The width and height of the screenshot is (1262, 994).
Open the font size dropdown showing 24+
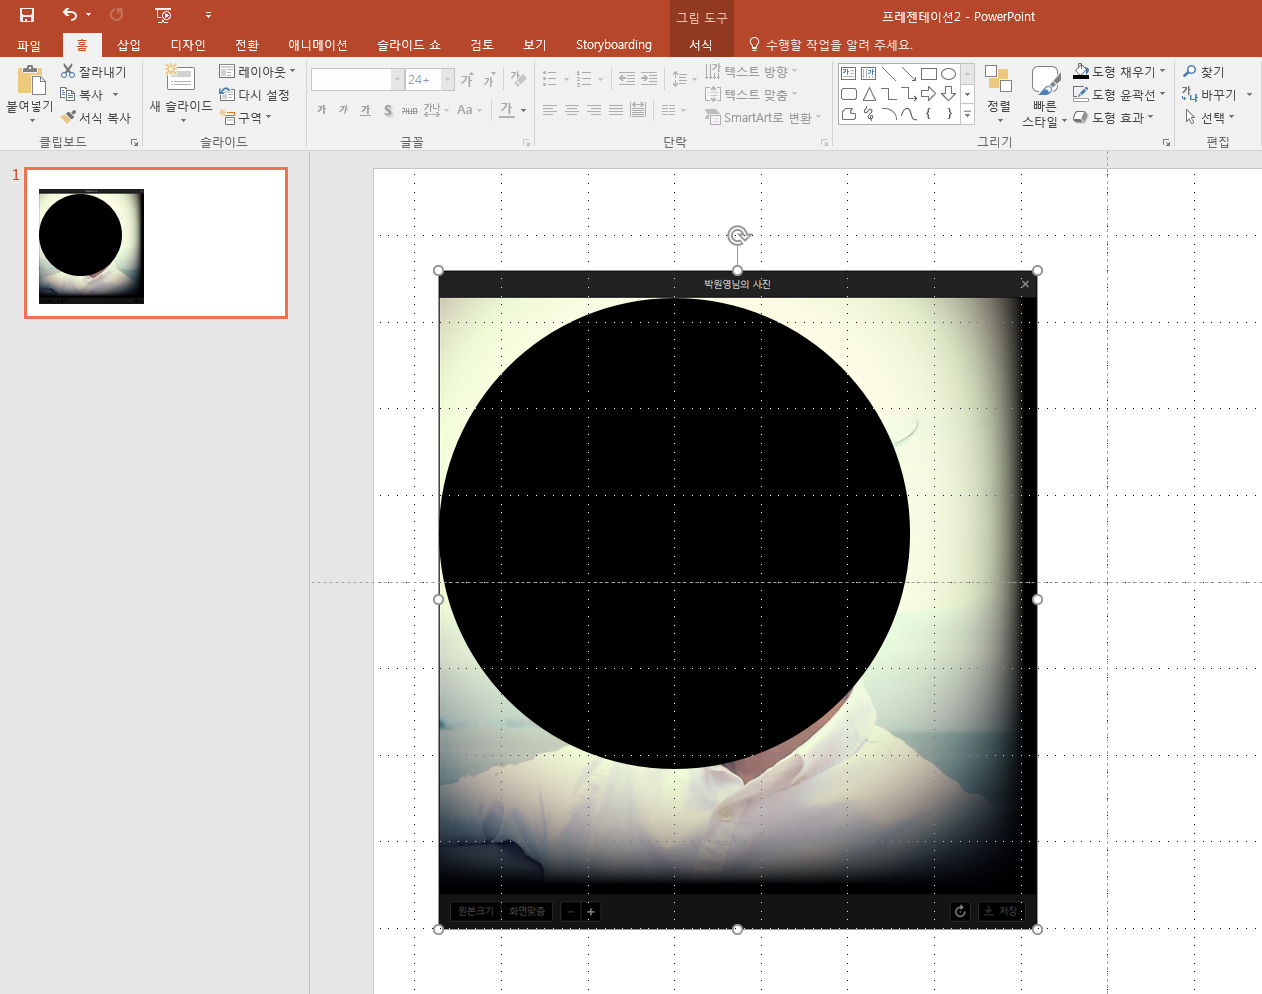pyautogui.click(x=448, y=79)
